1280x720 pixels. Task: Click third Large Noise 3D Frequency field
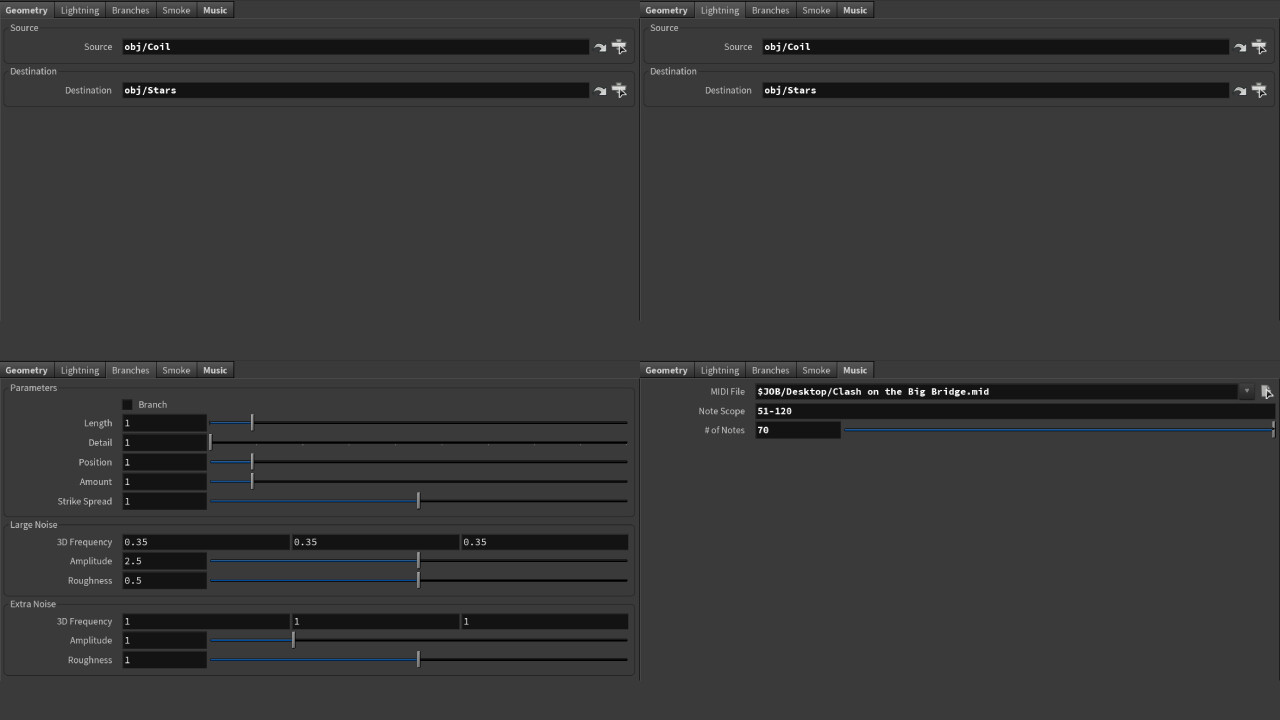point(545,542)
